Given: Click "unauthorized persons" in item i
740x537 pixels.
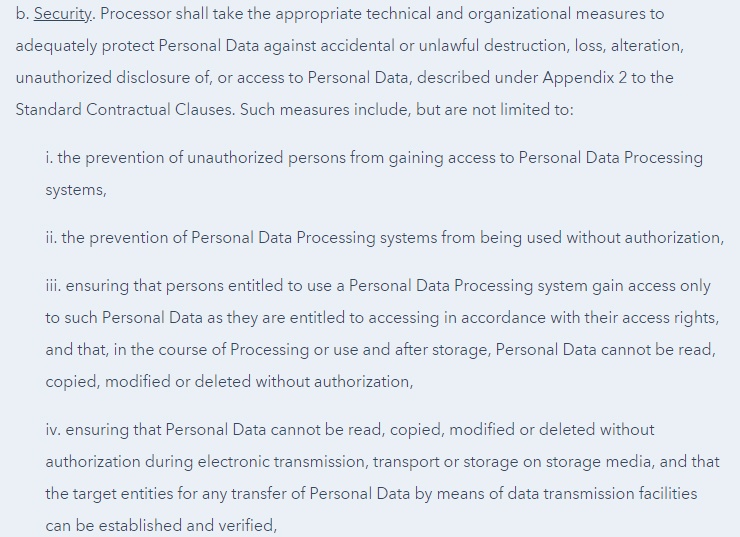Looking at the screenshot, I should click(x=239, y=158).
